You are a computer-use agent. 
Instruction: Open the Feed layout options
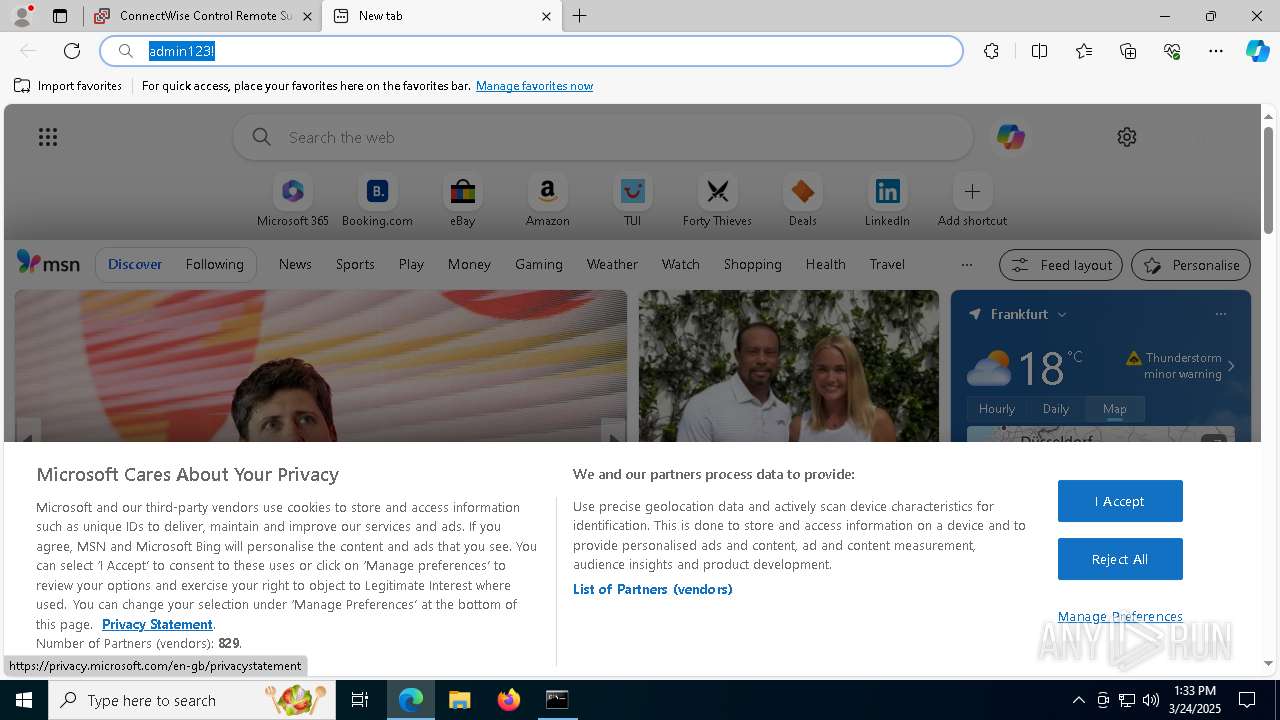pyautogui.click(x=1062, y=265)
